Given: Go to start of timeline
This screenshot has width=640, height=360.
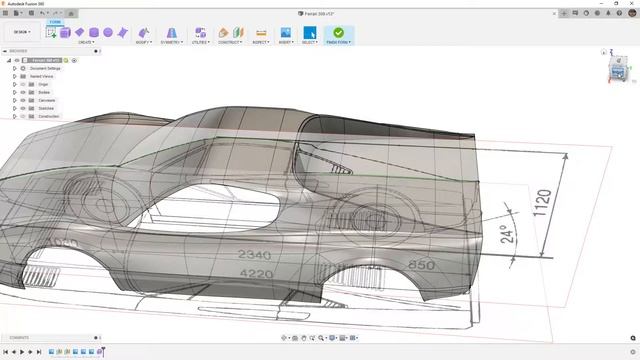Looking at the screenshot, I should [5, 352].
